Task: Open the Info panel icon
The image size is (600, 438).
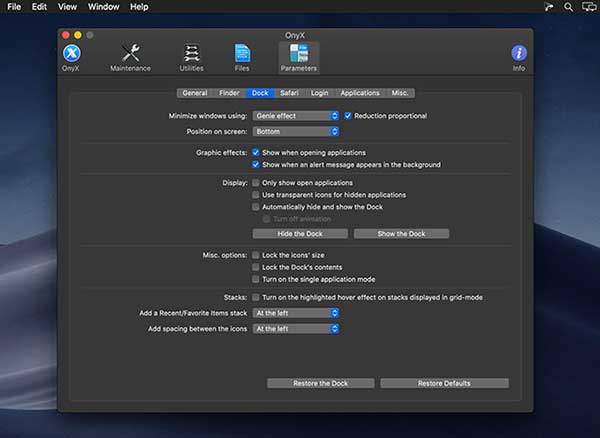Action: (x=519, y=58)
